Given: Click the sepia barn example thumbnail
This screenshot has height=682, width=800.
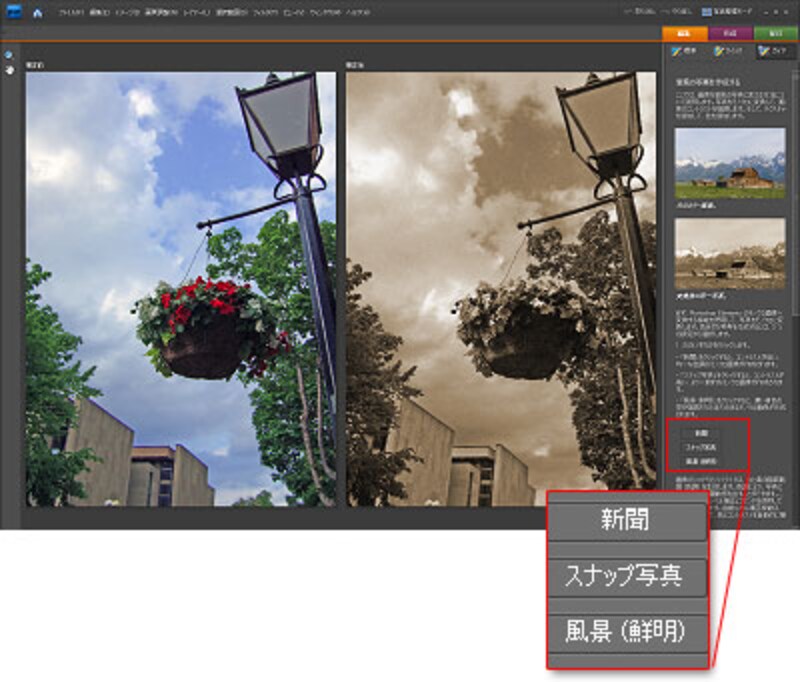Looking at the screenshot, I should [x=729, y=253].
